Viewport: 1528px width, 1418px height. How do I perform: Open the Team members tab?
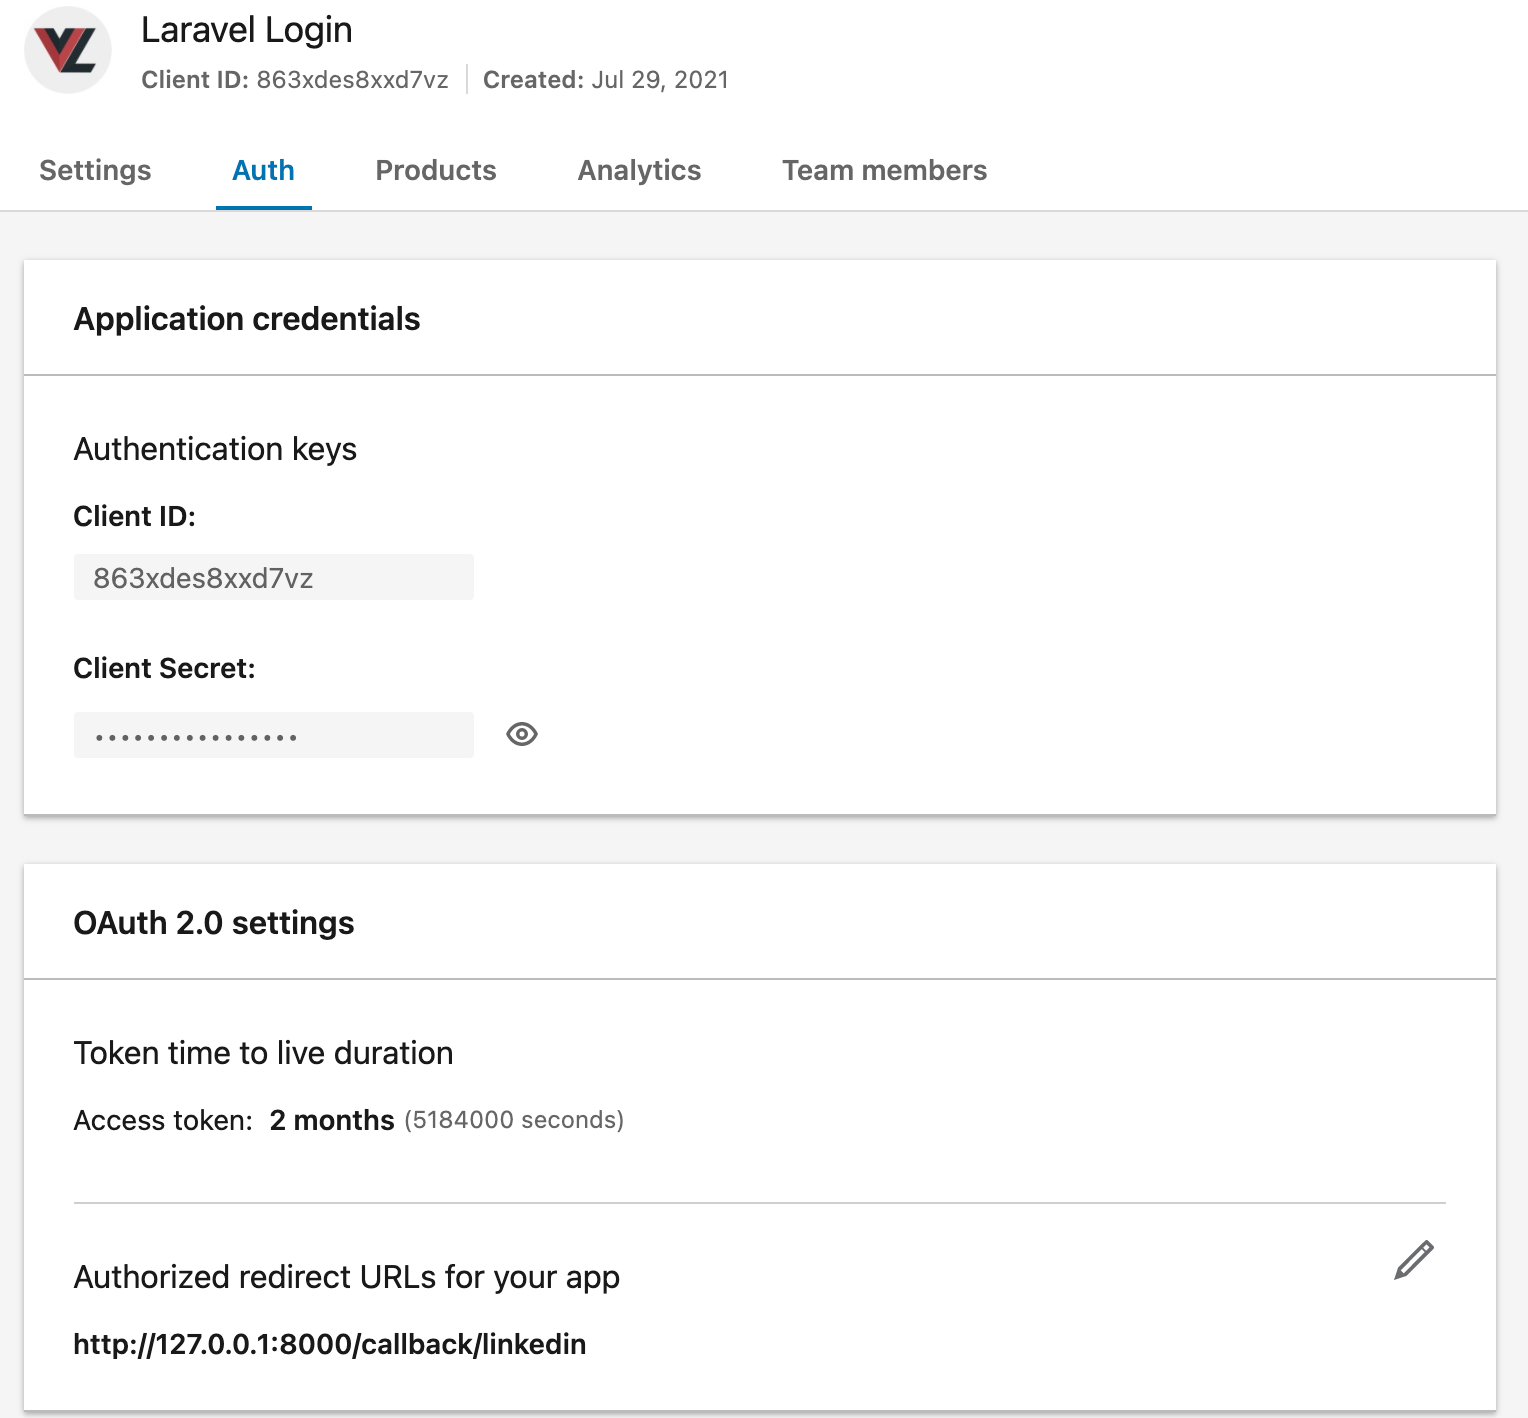tap(884, 170)
